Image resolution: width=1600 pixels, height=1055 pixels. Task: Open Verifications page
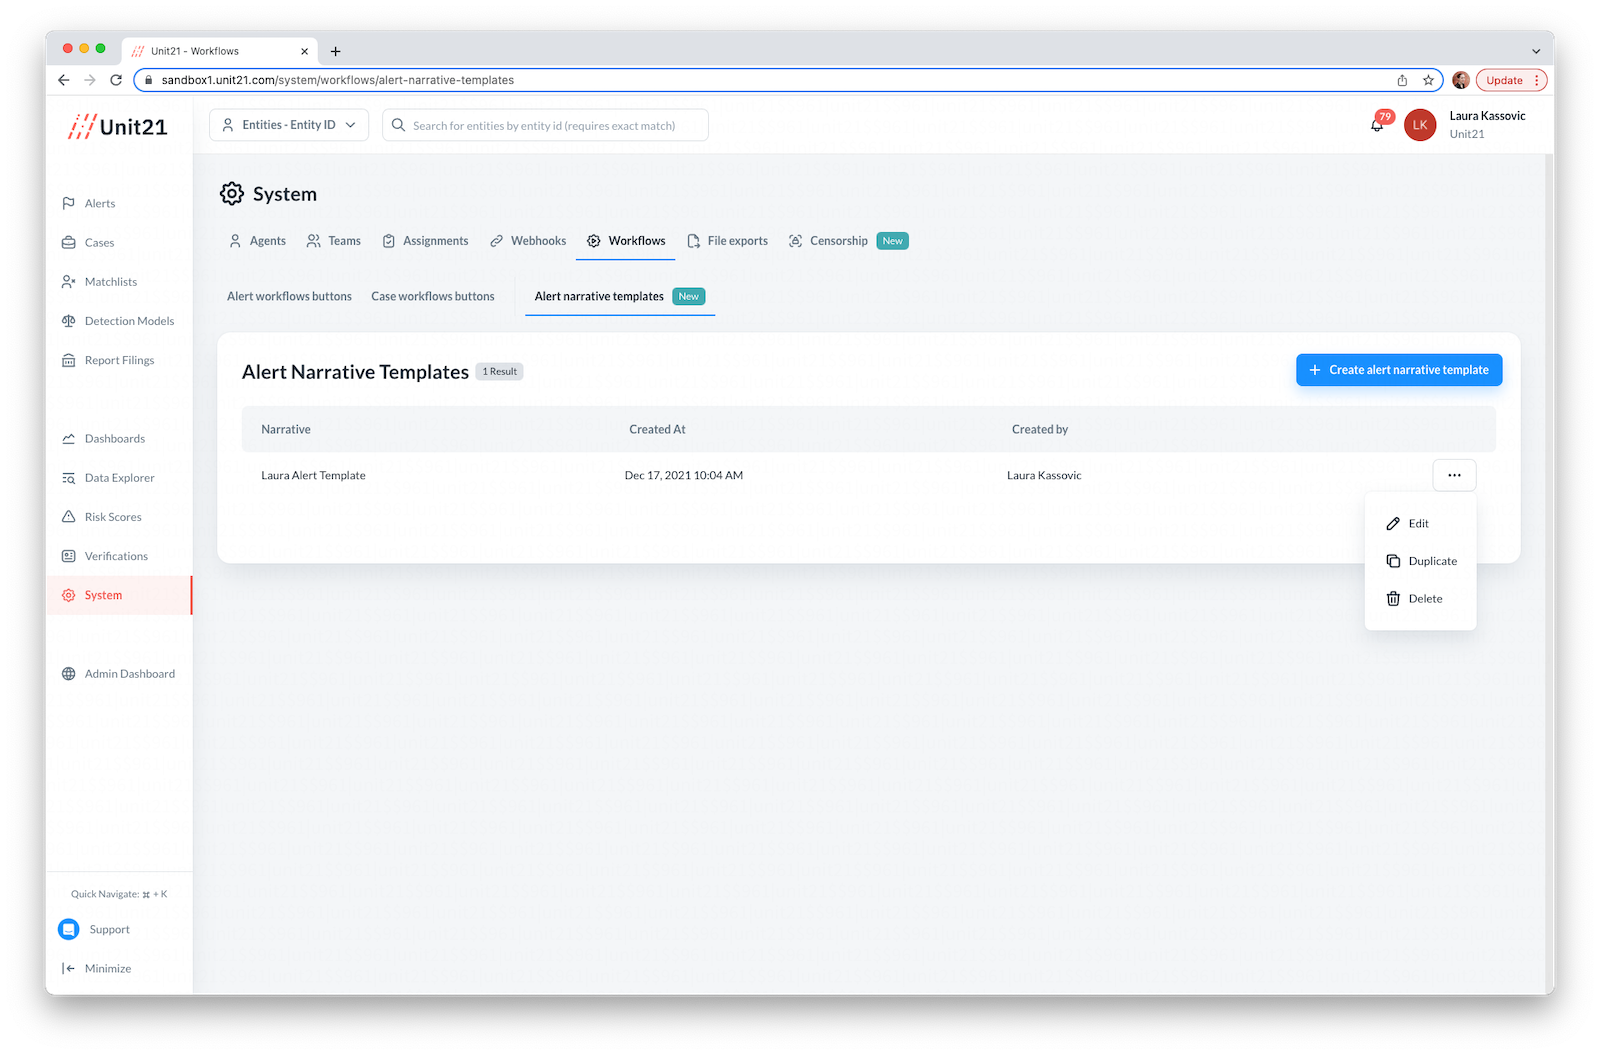tap(105, 556)
